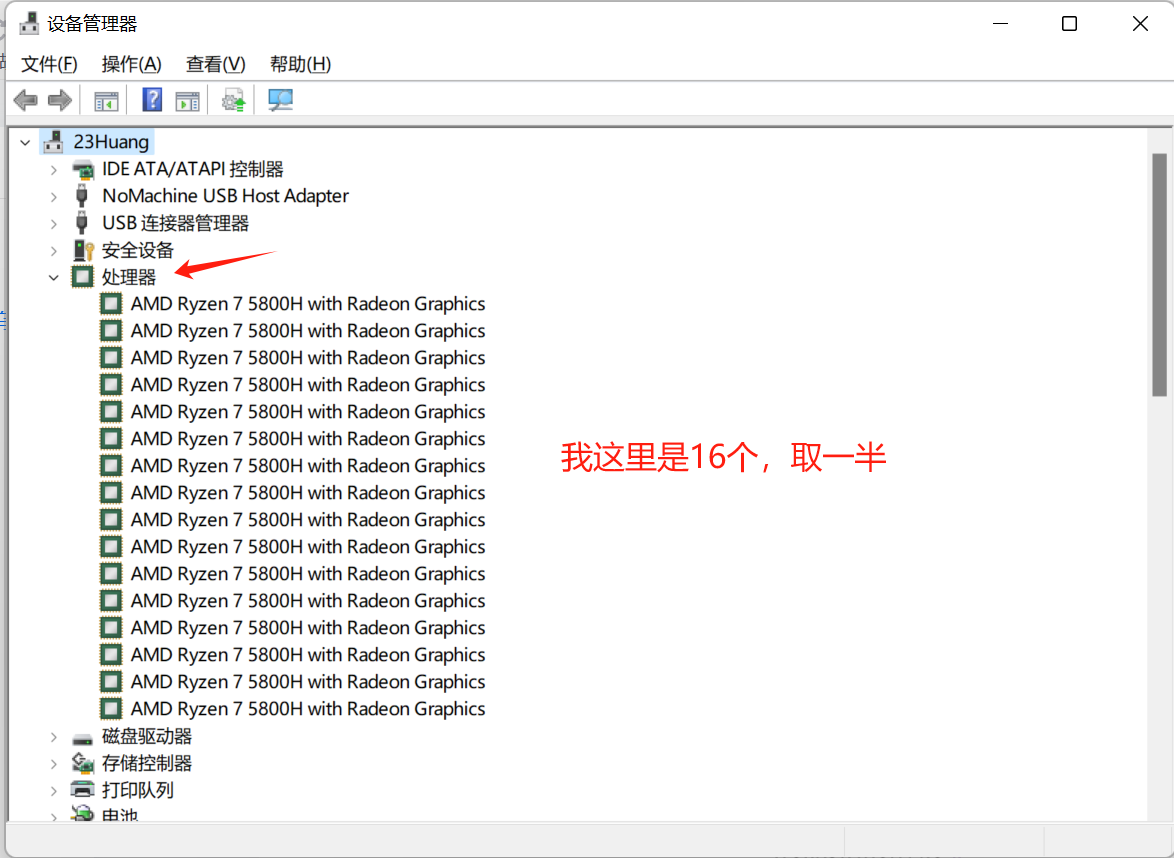Image resolution: width=1174 pixels, height=858 pixels.
Task: Select the 打印队列 label
Action: 138,790
